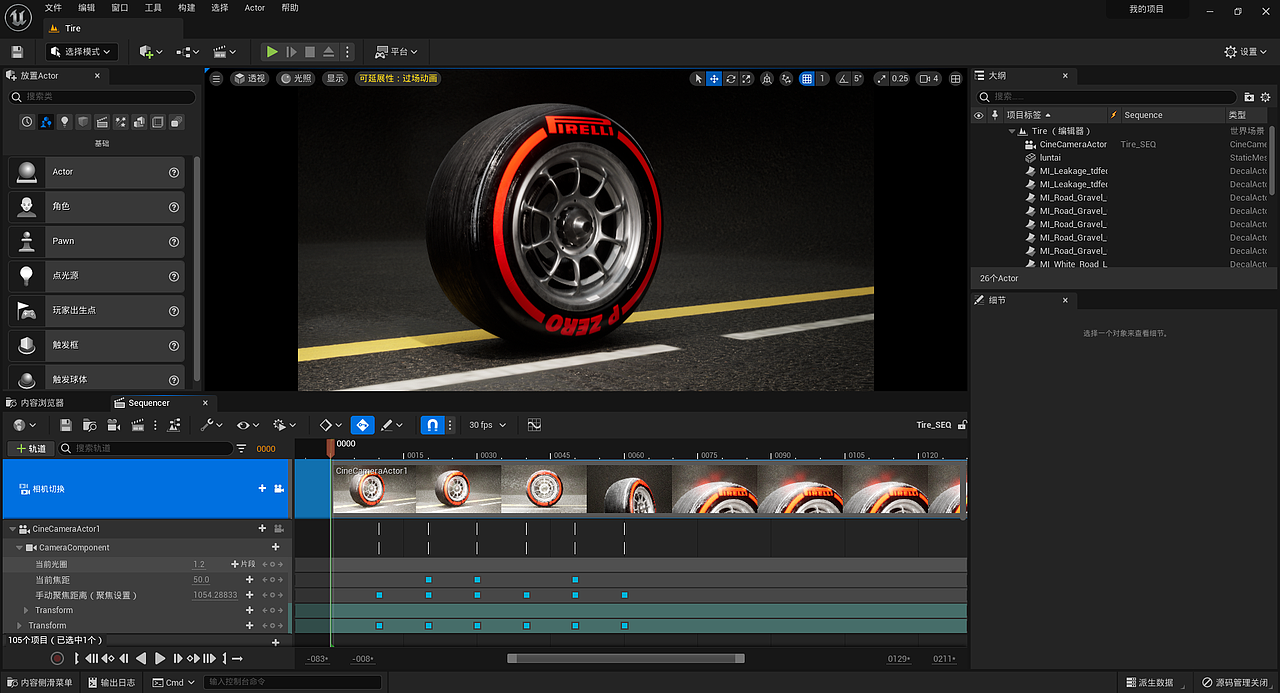
Task: Collapse the CameraComponent track
Action: (x=19, y=548)
